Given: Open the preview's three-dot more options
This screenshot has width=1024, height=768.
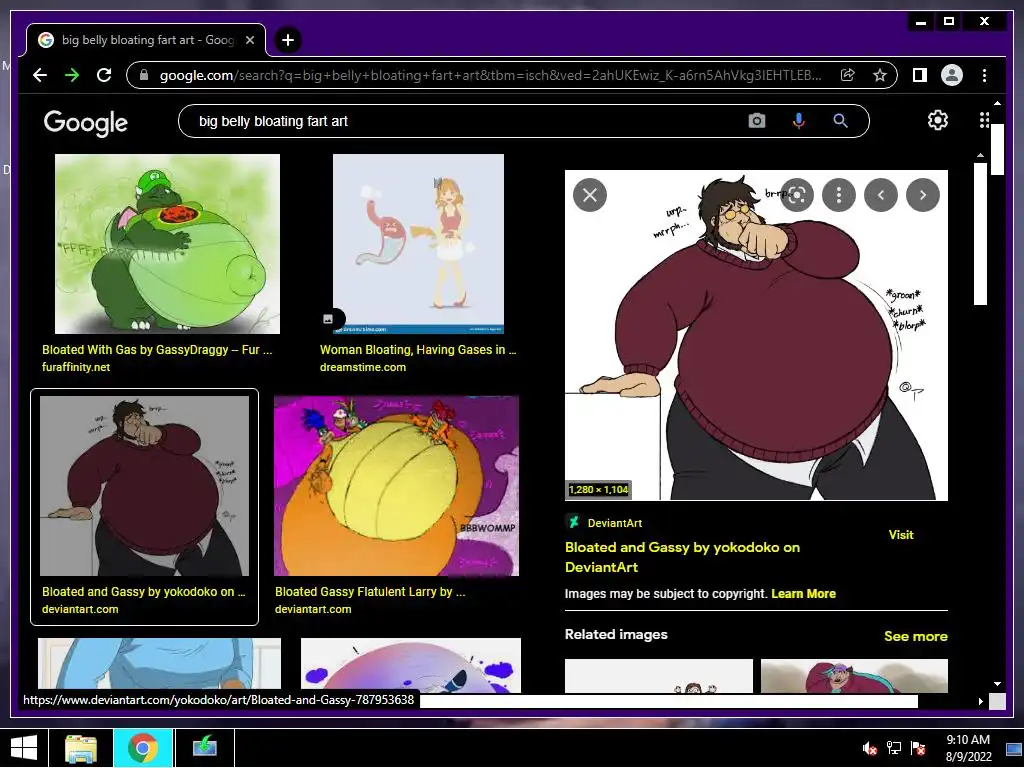Looking at the screenshot, I should [839, 195].
